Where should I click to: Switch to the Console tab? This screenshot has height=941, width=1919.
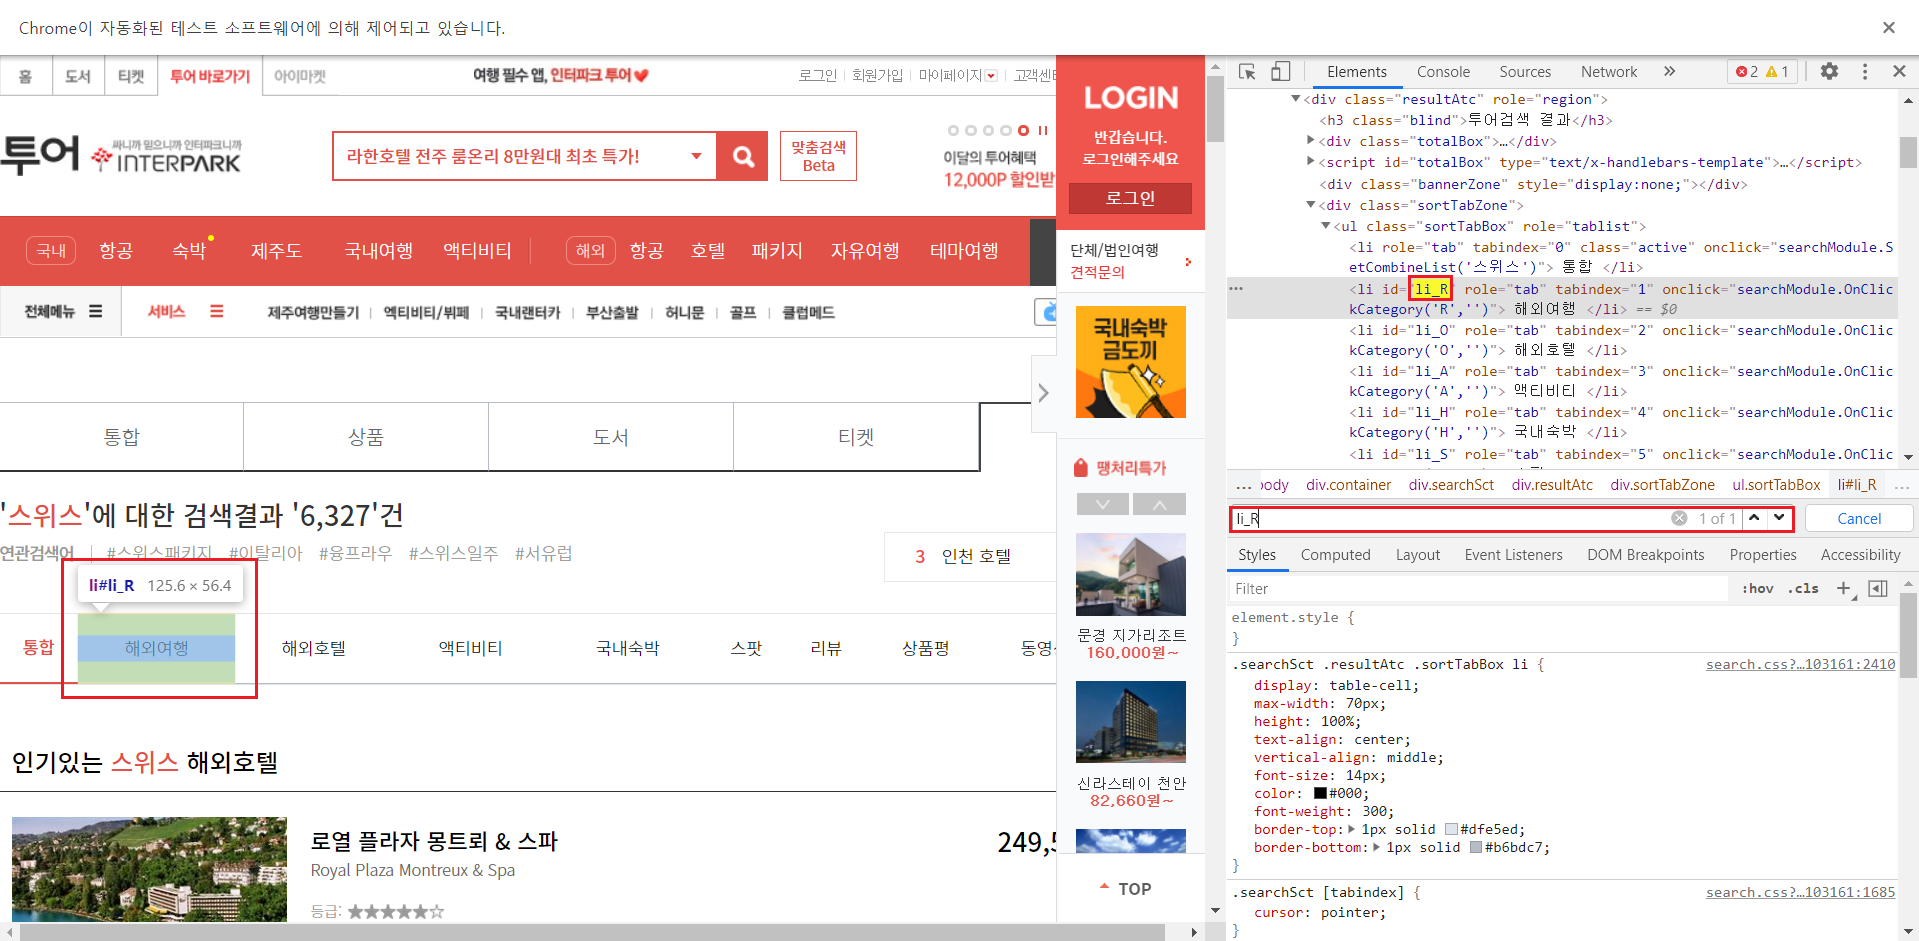(x=1443, y=72)
